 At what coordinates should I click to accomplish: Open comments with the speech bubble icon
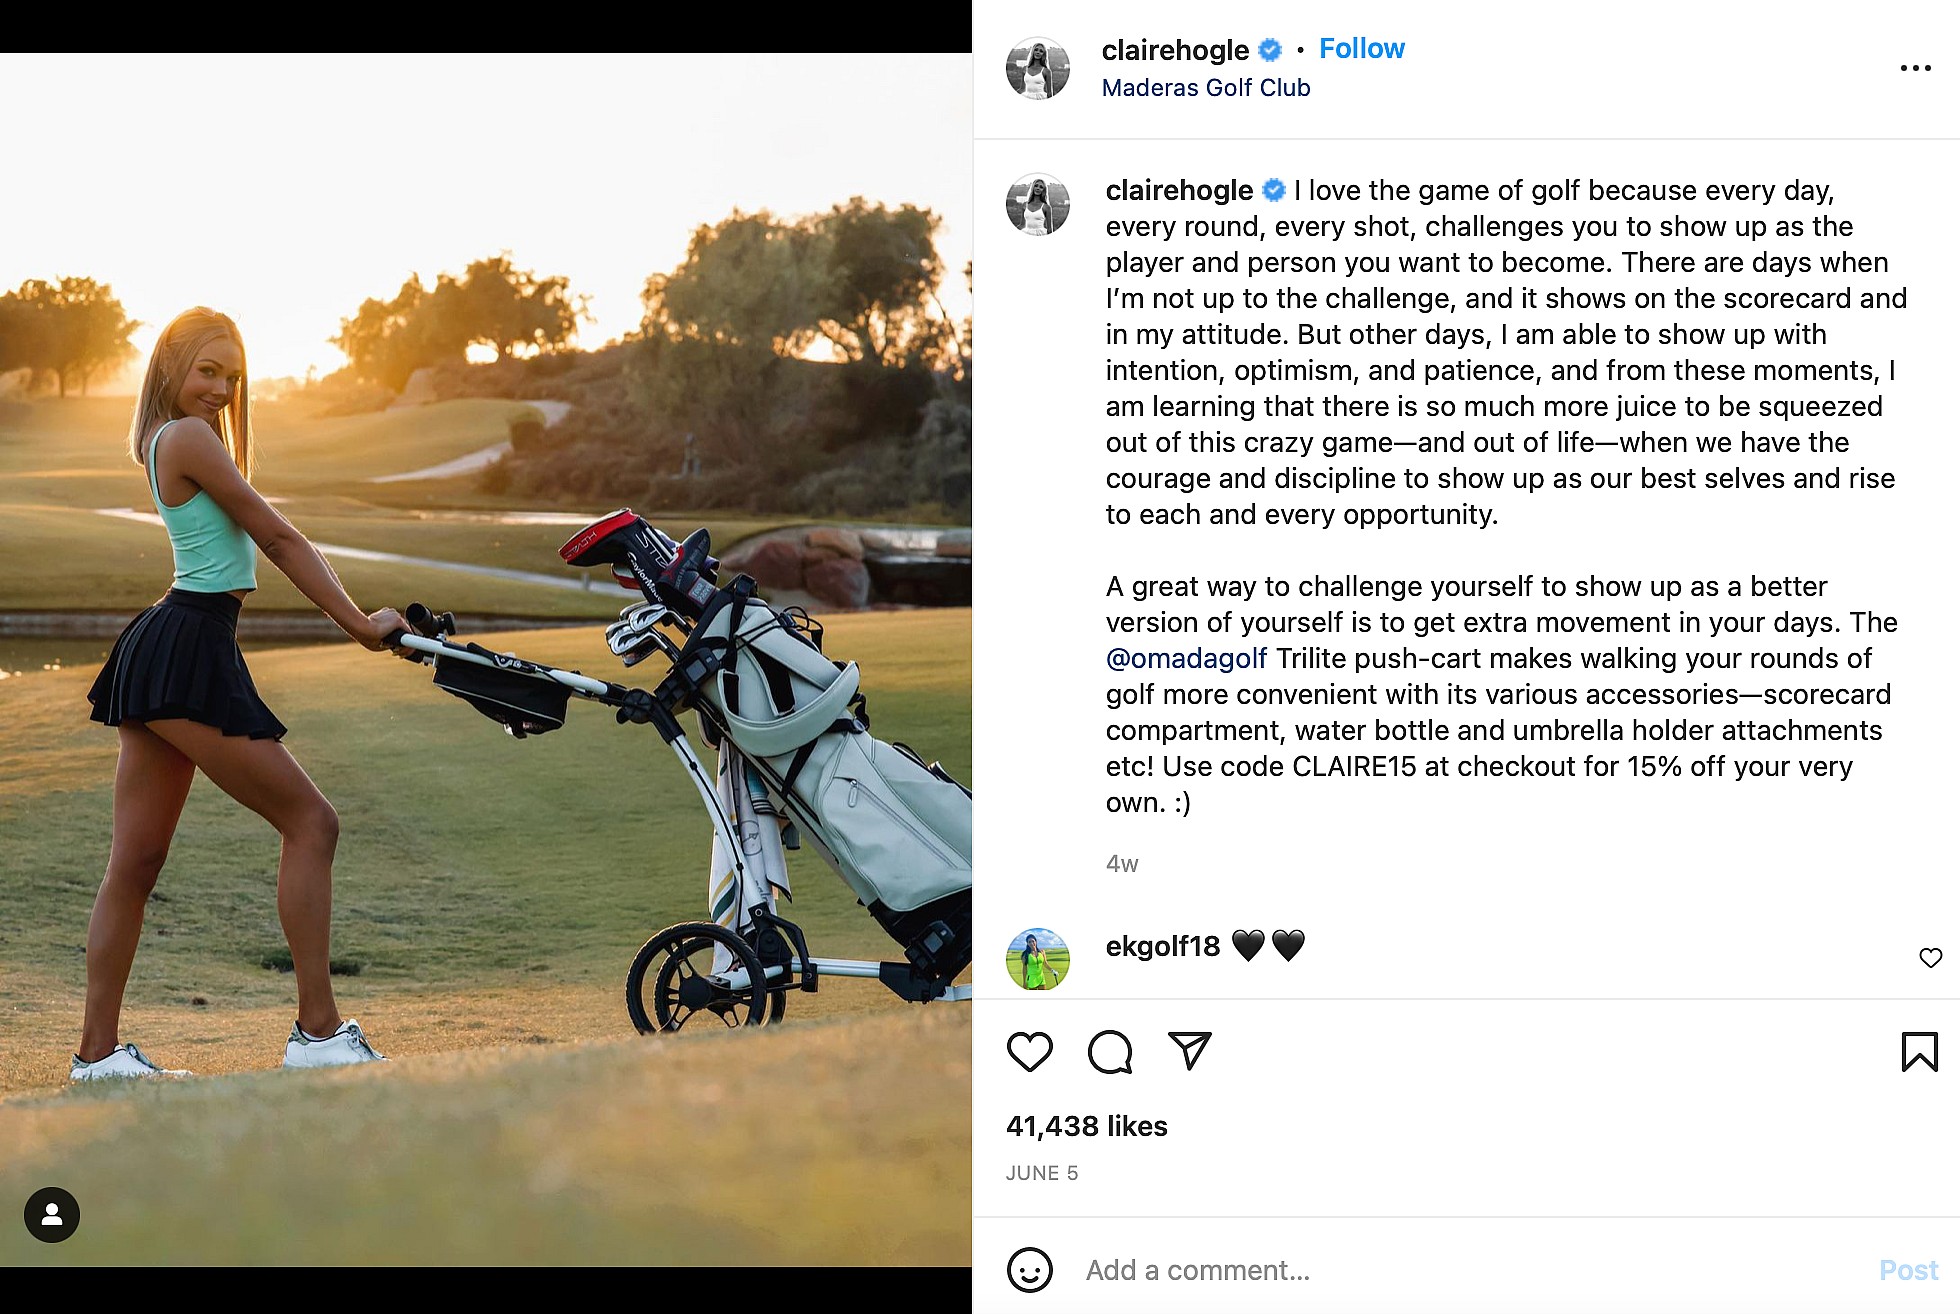tap(1109, 1052)
